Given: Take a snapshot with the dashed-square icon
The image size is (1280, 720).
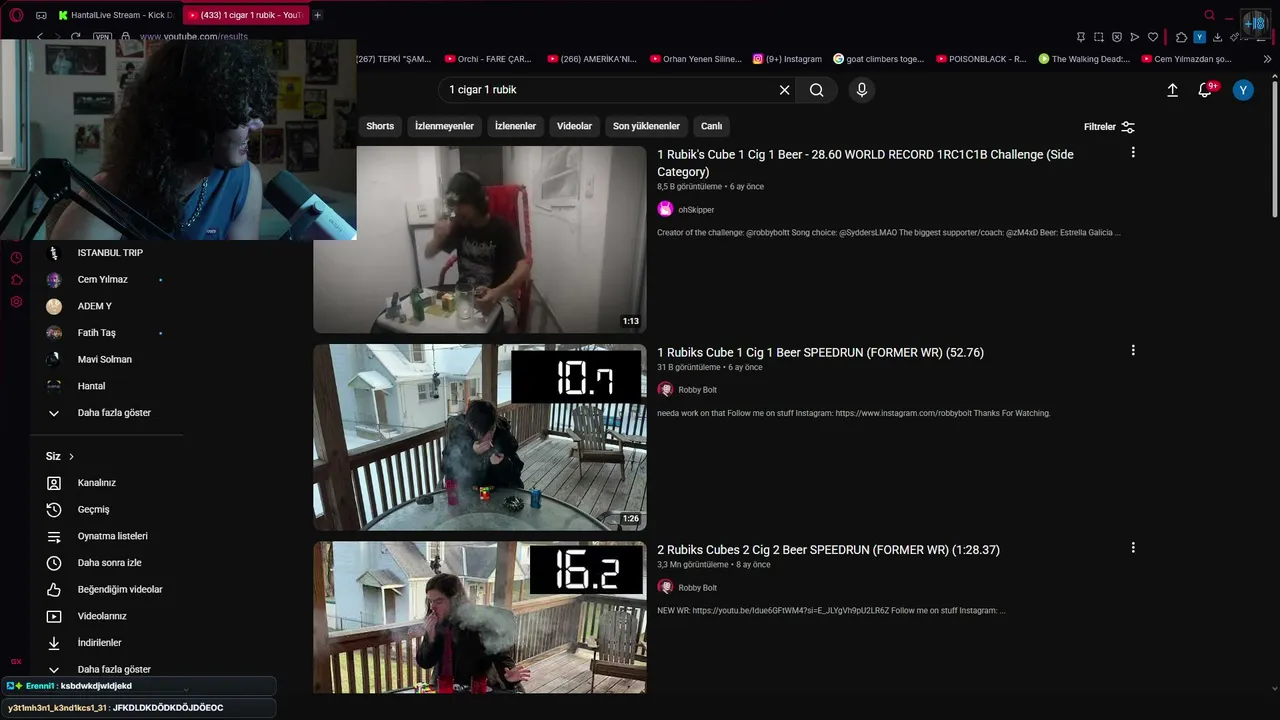Looking at the screenshot, I should (1099, 37).
